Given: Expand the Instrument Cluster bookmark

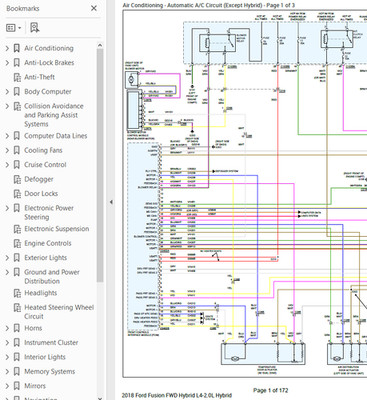Looking at the screenshot, I should (x=7, y=343).
